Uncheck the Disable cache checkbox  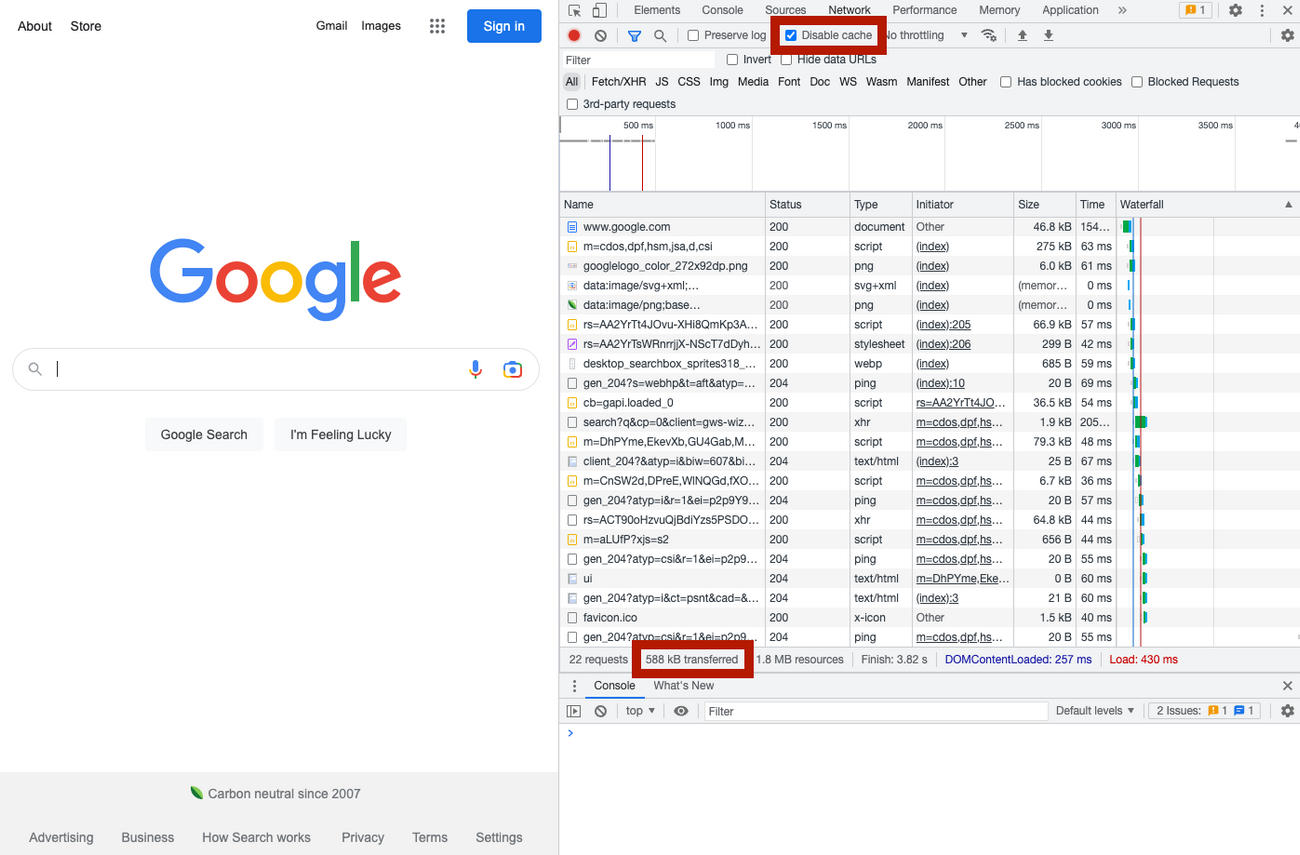point(791,35)
